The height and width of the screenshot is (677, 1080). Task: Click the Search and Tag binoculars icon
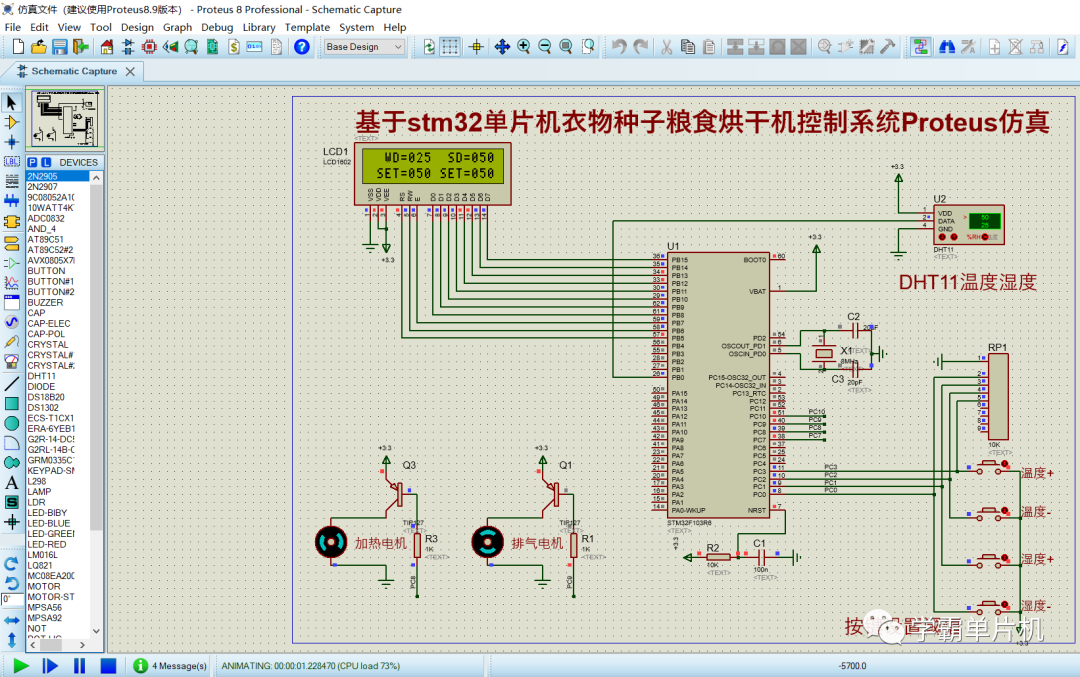click(x=947, y=47)
